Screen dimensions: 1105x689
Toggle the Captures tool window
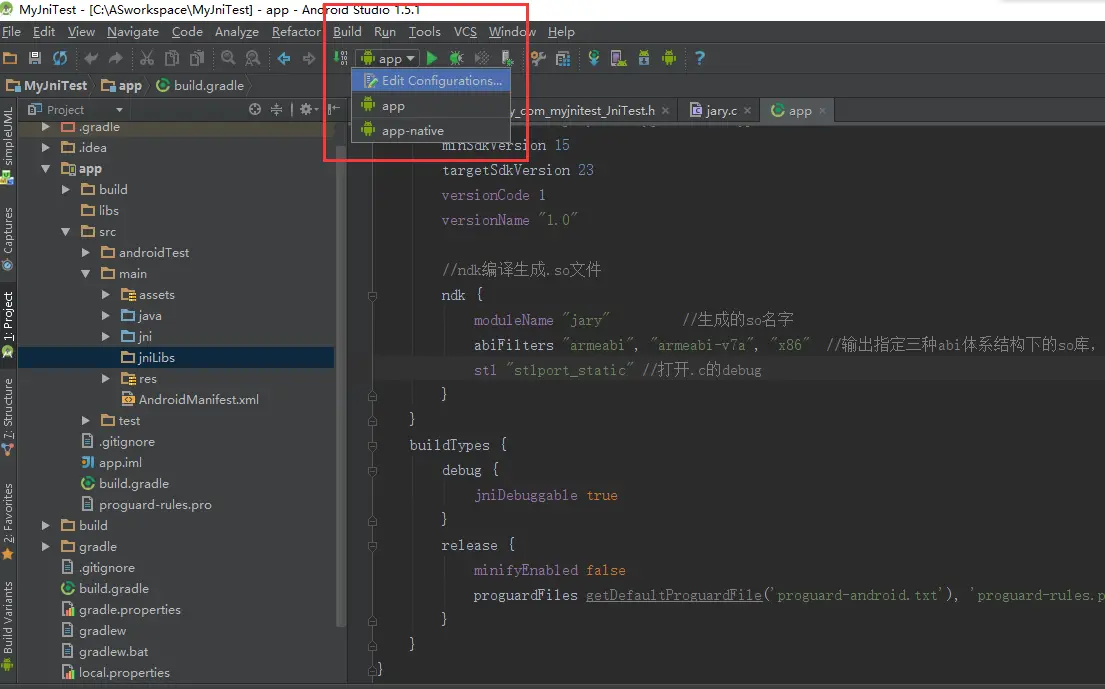(x=8, y=238)
